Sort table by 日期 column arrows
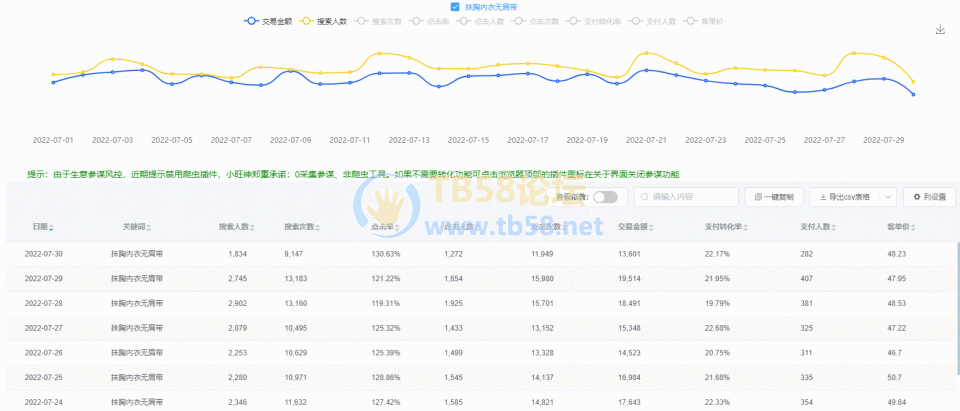Screen dimensions: 960x411 point(52,228)
